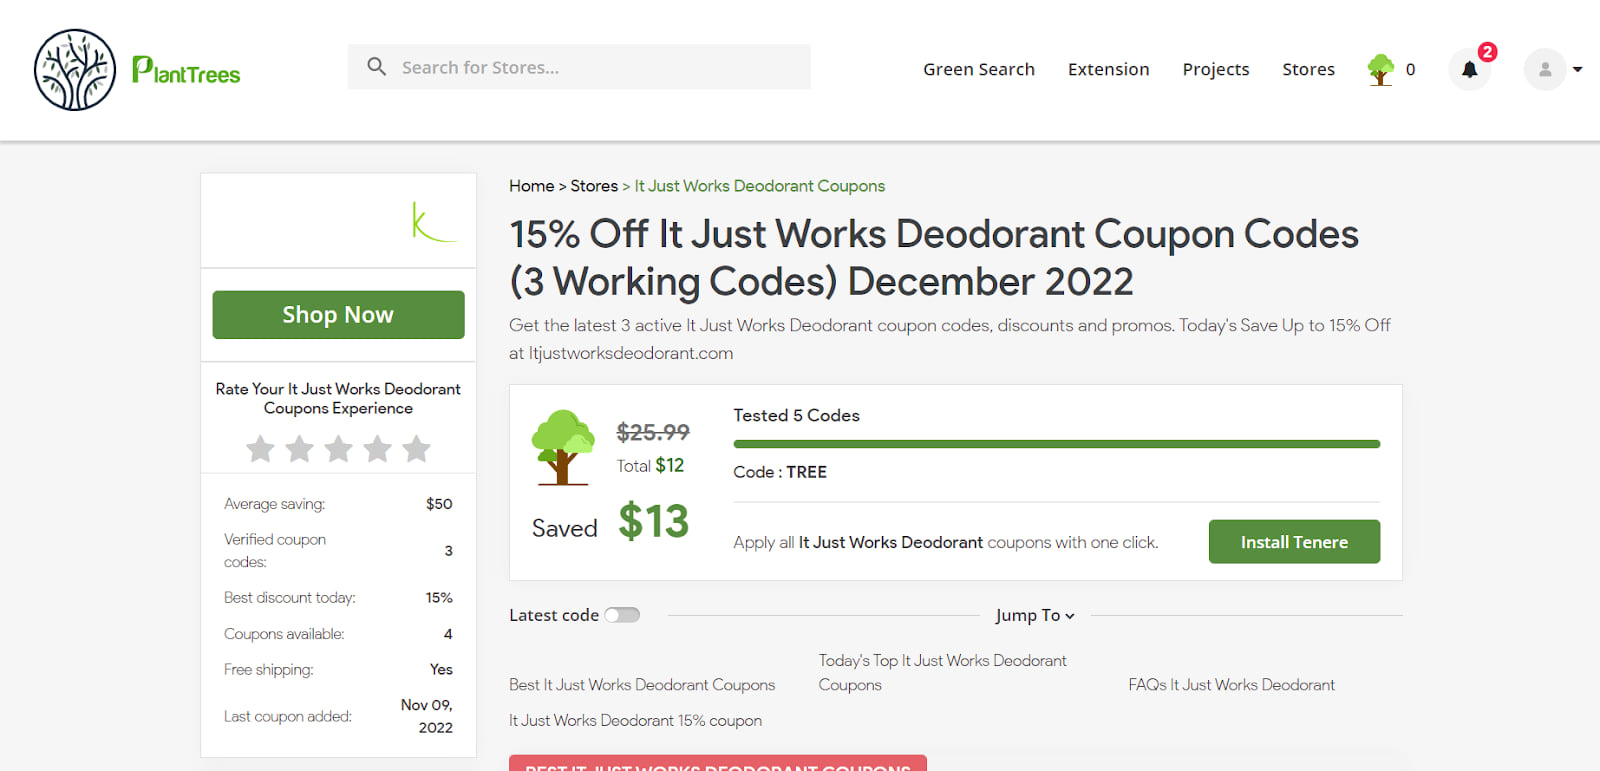Click the PlantTrees tree logo
The height and width of the screenshot is (771, 1600).
[75, 70]
